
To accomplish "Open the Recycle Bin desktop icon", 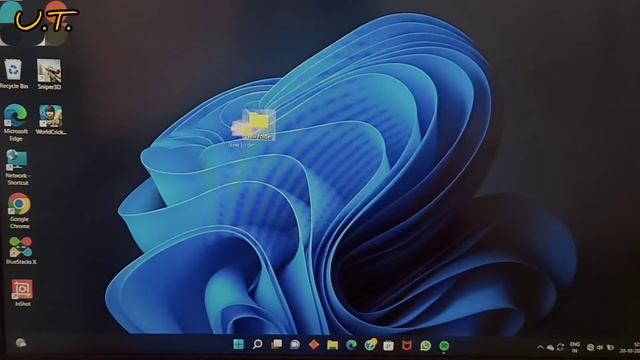I will 13,73.
